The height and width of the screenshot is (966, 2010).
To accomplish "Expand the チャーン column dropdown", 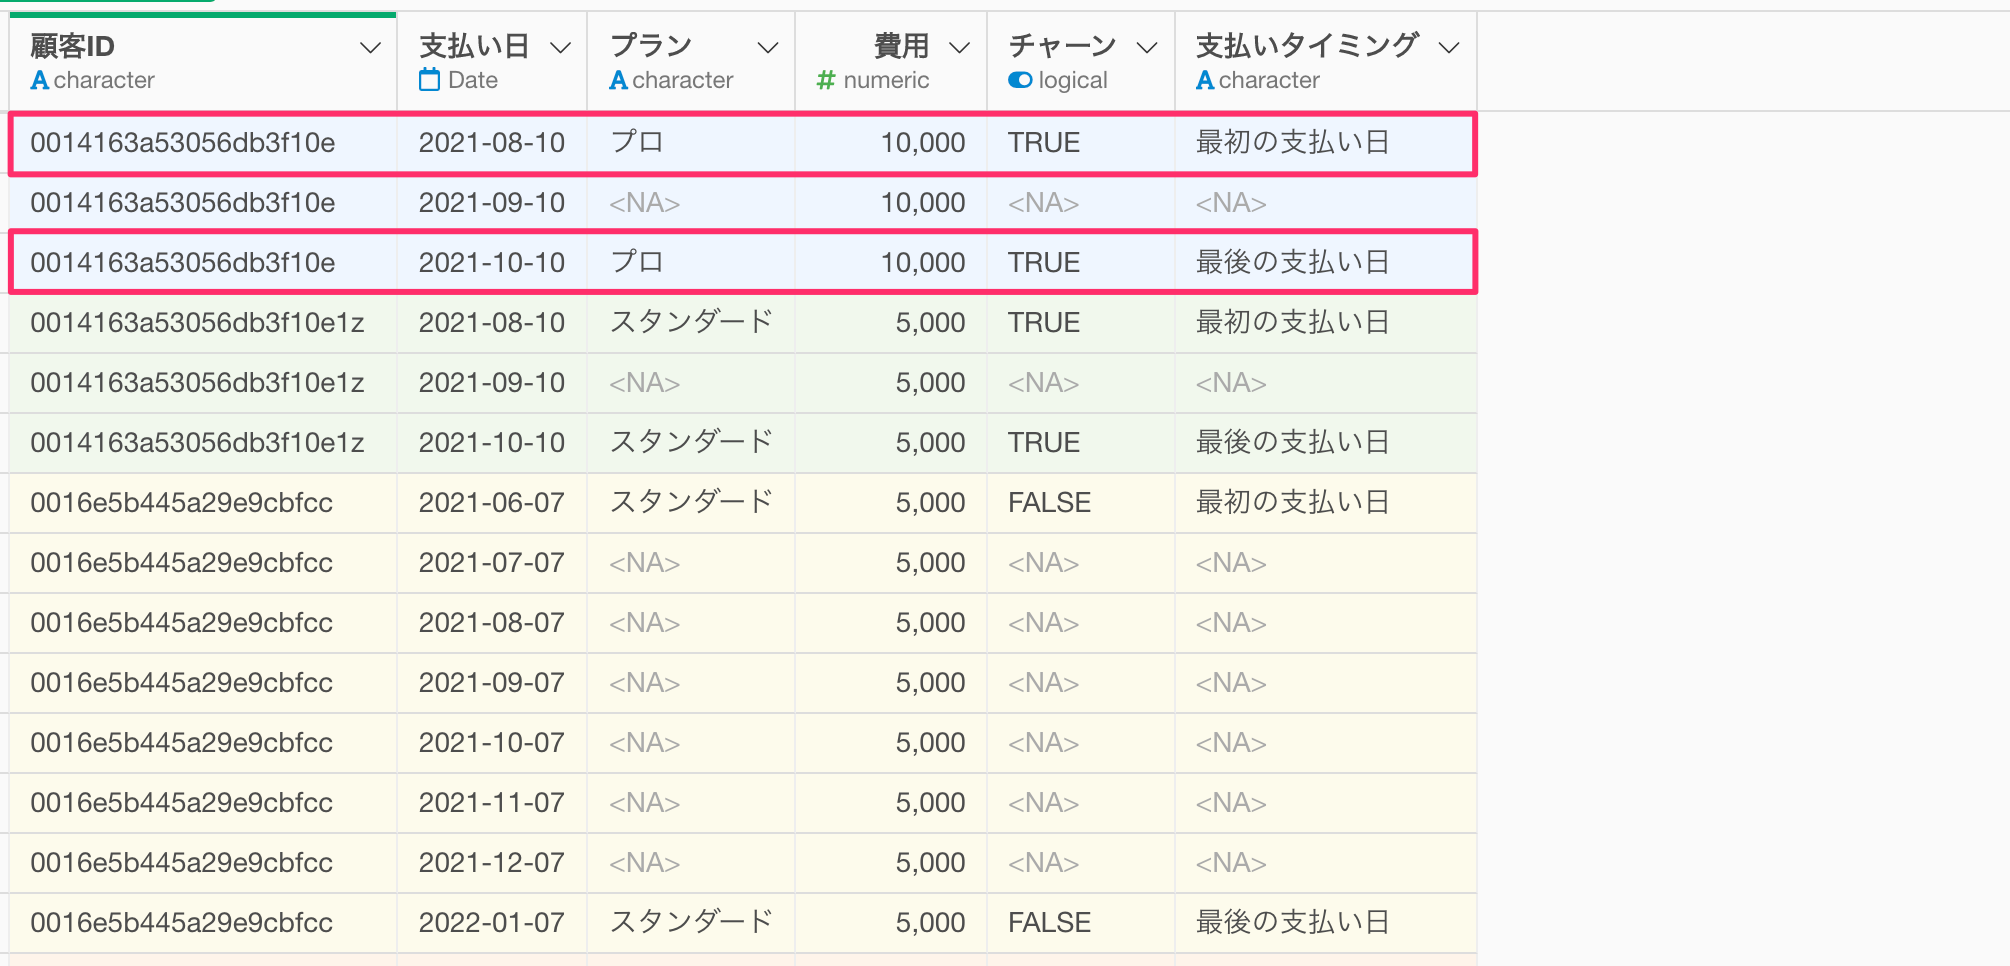I will click(1147, 48).
